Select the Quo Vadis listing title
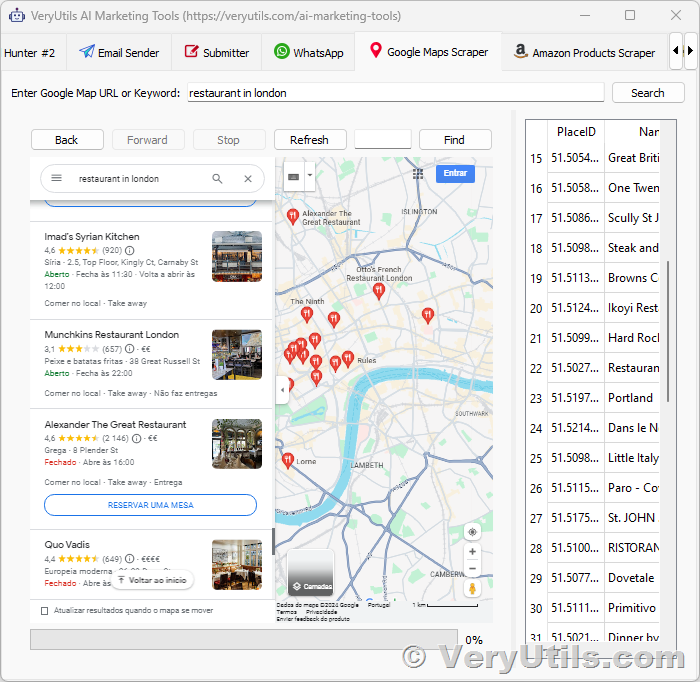Viewport: 700px width, 682px height. pyautogui.click(x=67, y=545)
